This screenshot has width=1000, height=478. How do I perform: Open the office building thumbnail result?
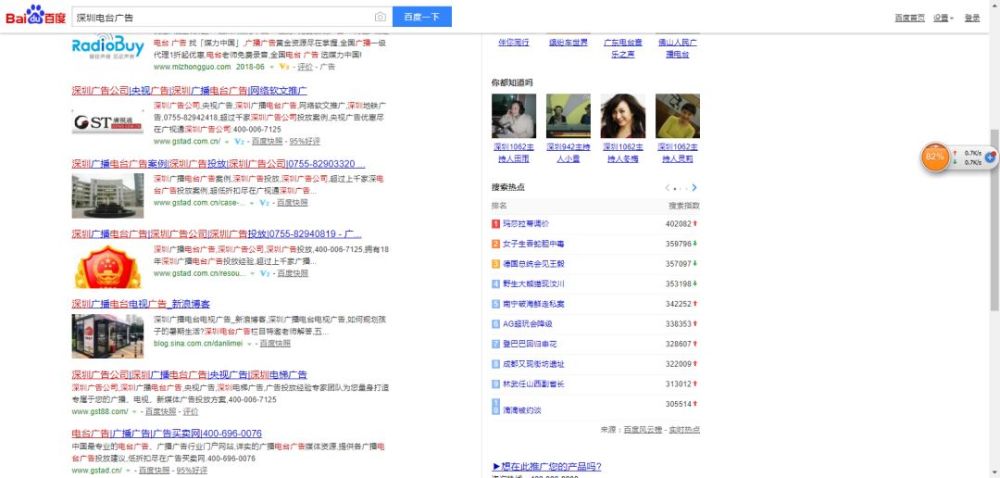(x=108, y=196)
